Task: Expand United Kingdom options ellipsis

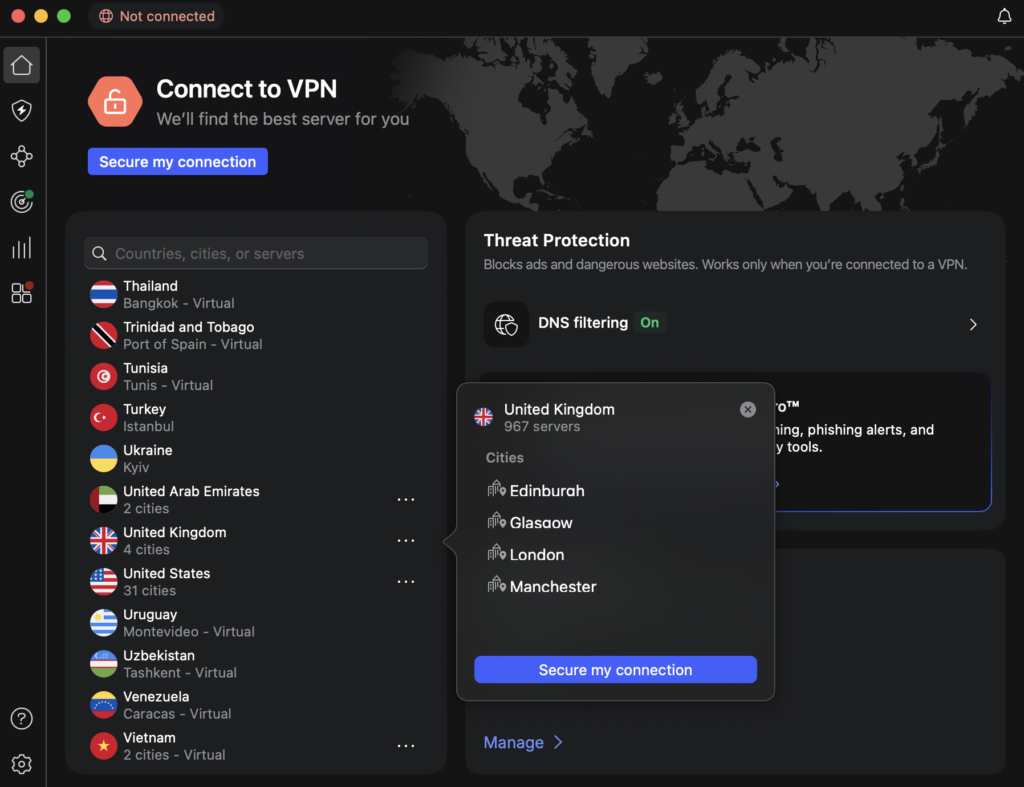Action: 406,541
